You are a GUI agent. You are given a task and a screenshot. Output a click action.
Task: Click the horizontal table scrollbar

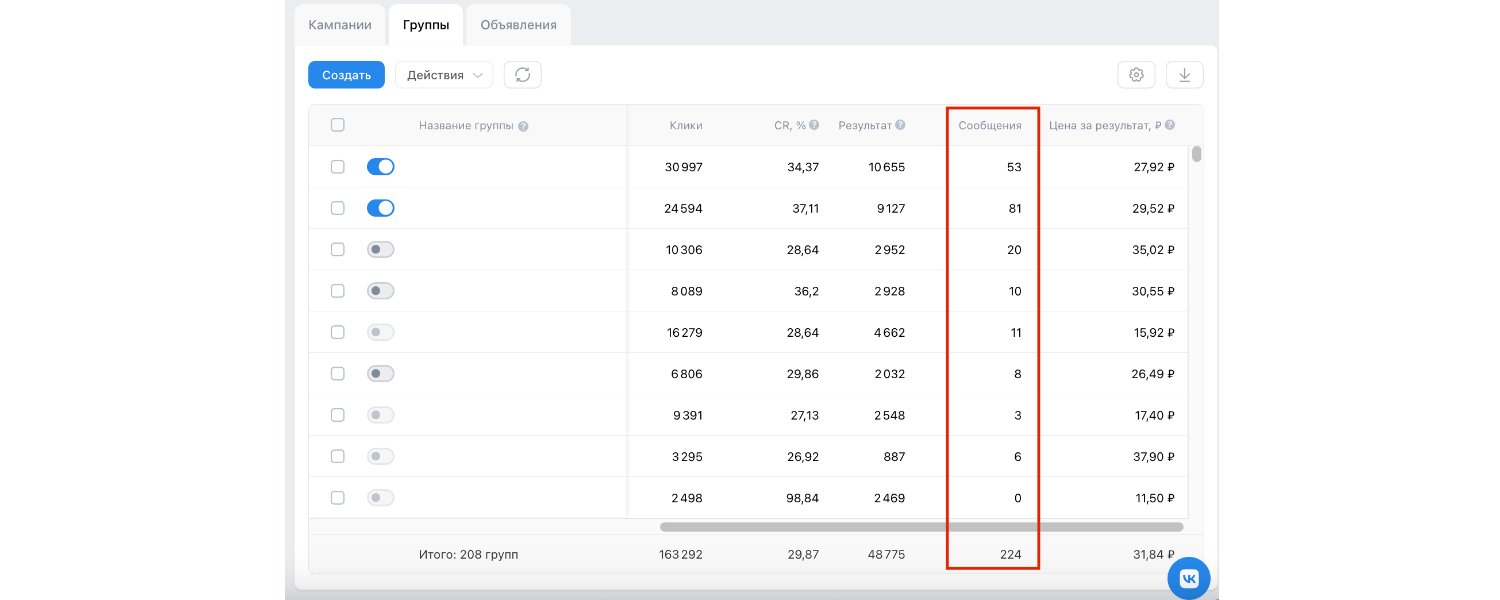pos(920,527)
